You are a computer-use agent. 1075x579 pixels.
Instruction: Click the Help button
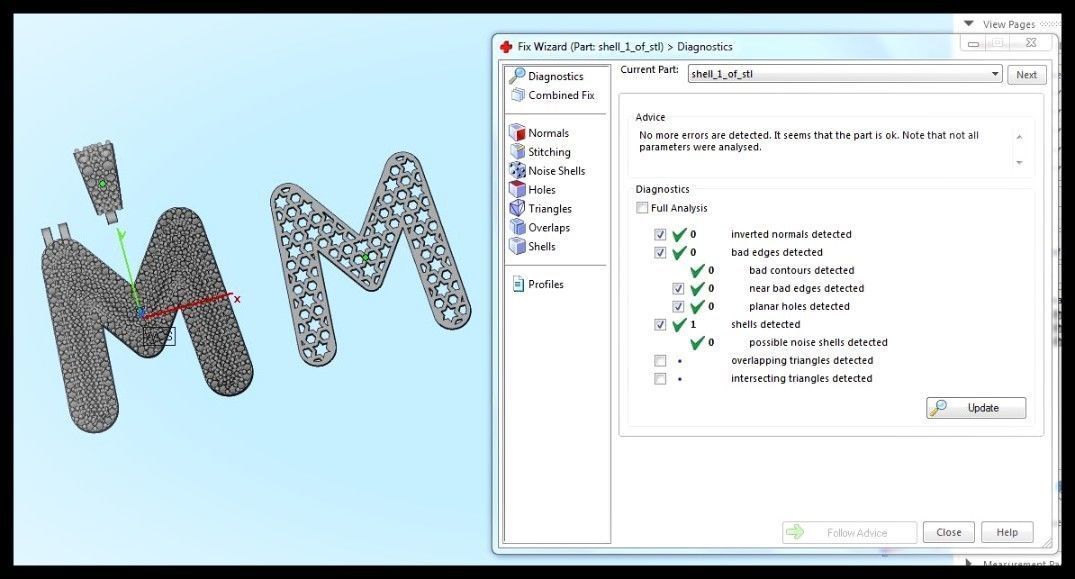coord(1006,532)
